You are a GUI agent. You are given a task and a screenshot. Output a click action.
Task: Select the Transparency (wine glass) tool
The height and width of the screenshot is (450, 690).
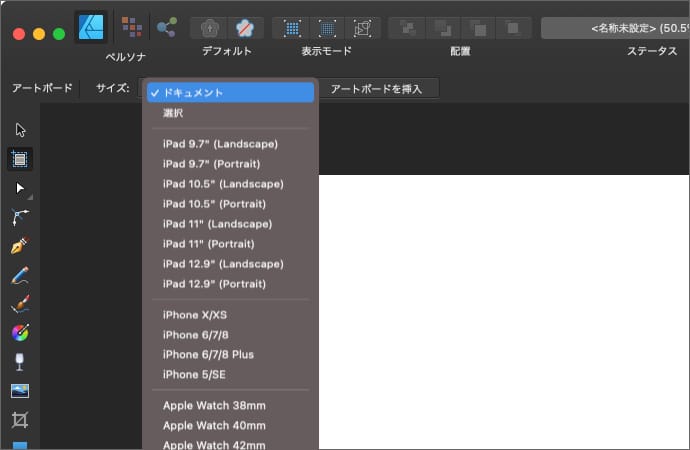20,362
